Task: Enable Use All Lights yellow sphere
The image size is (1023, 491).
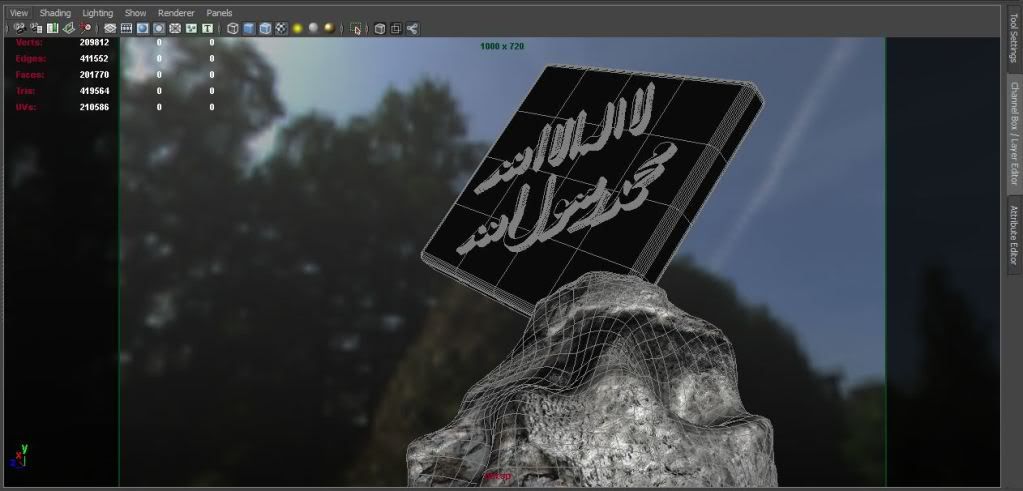Action: point(298,28)
